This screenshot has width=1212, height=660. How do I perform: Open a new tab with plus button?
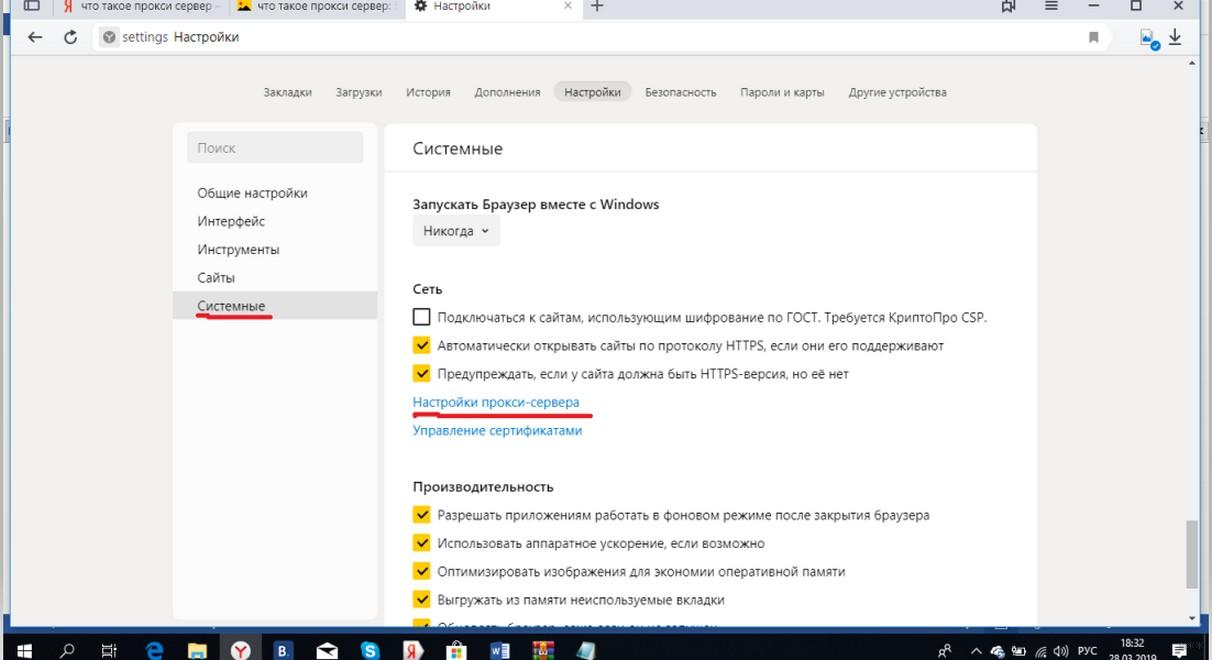click(x=597, y=6)
